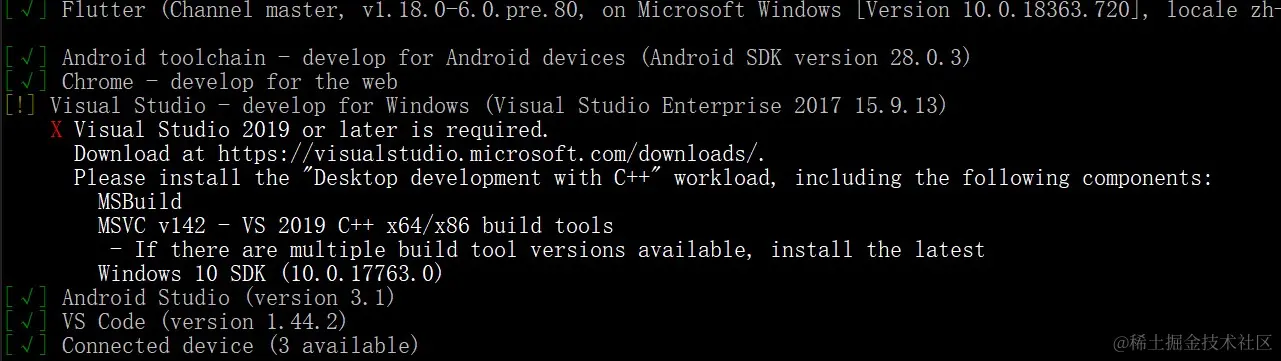The height and width of the screenshot is (361, 1281).
Task: Click the MSVC v142 build tools line
Action: tap(355, 226)
